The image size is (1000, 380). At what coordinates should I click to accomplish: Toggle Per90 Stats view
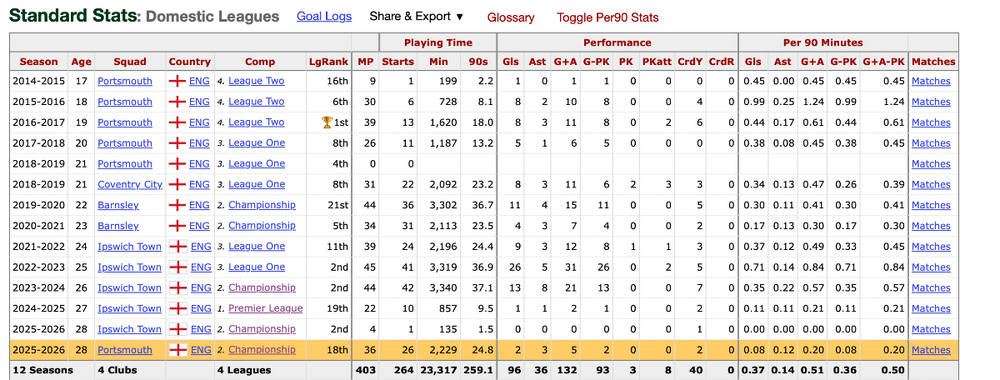click(x=607, y=17)
